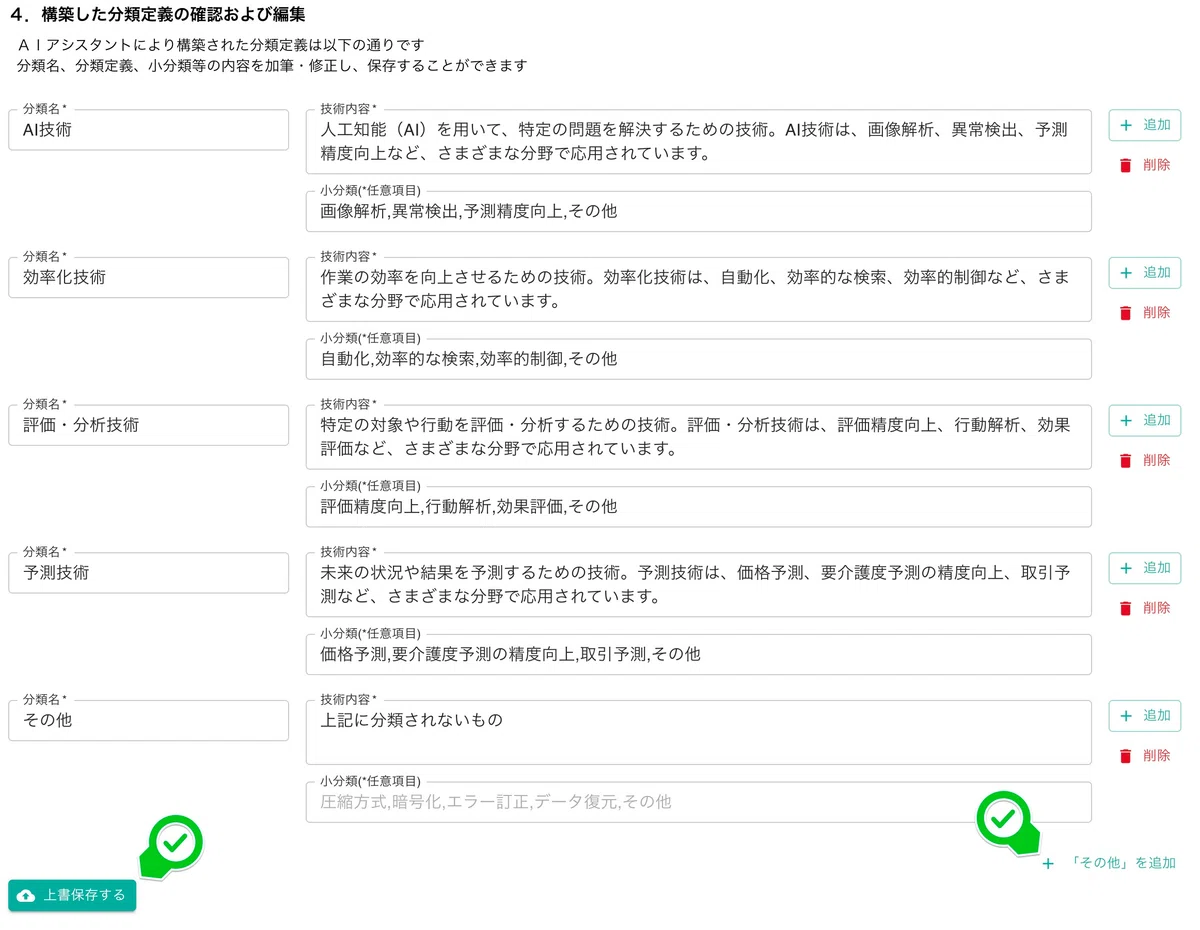
Task: Click text ＡＩアシスタントにより構築された分類定義は以下の通りです
Action: (221, 45)
